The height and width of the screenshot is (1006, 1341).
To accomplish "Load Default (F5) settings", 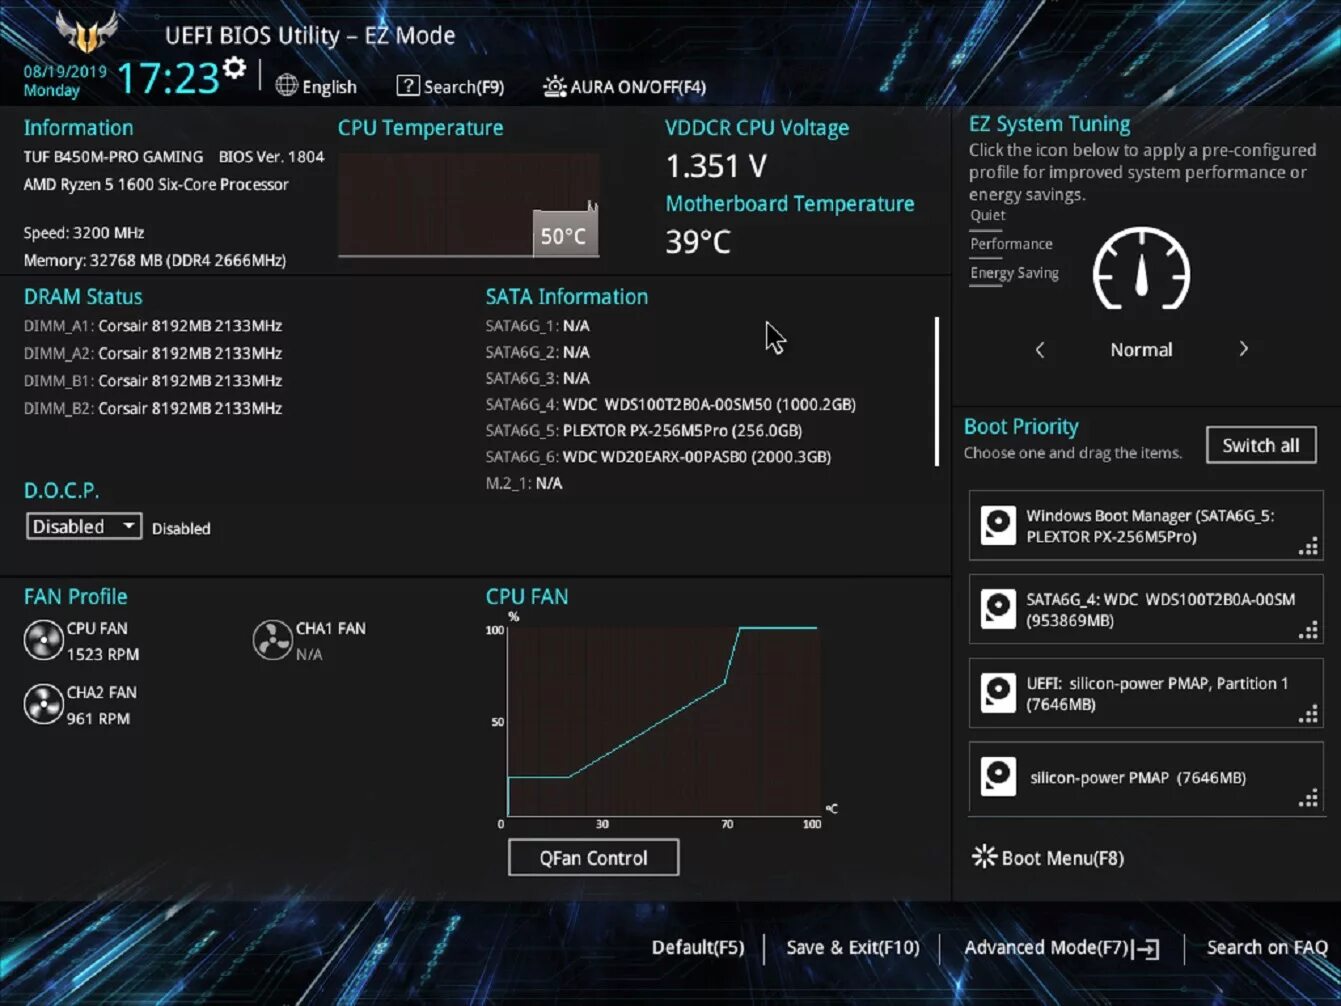I will click(698, 948).
